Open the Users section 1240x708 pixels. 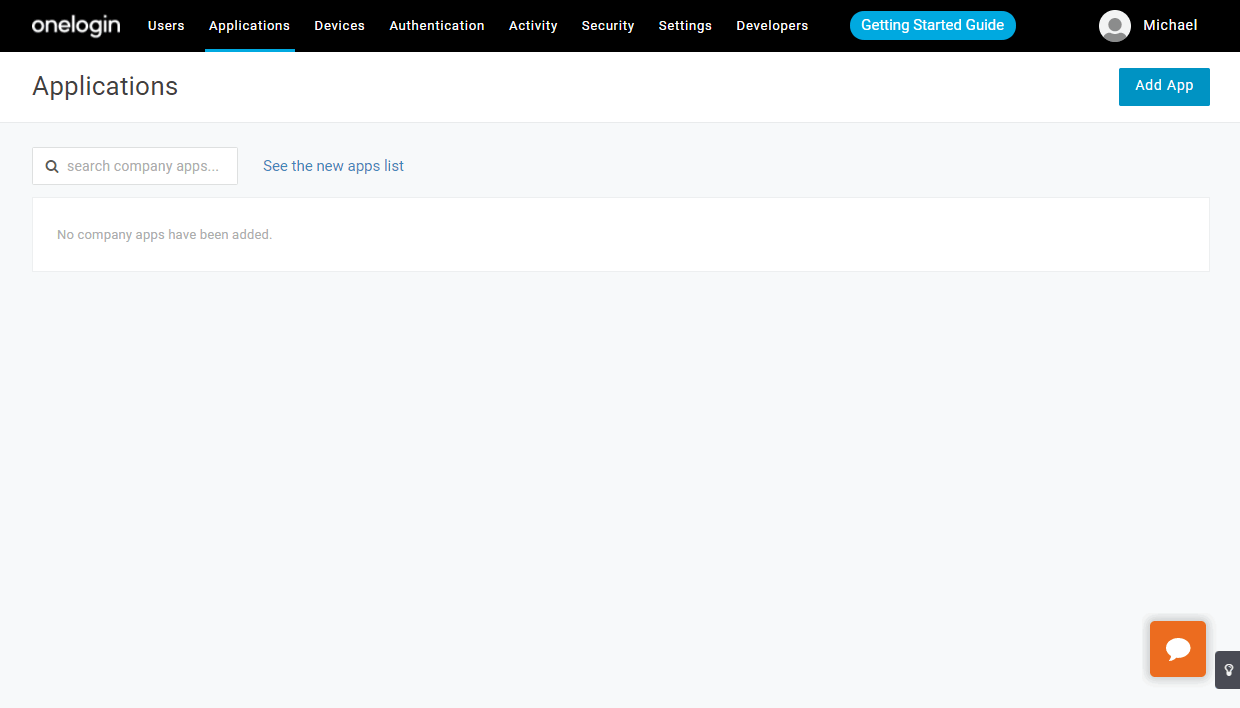[x=166, y=26]
